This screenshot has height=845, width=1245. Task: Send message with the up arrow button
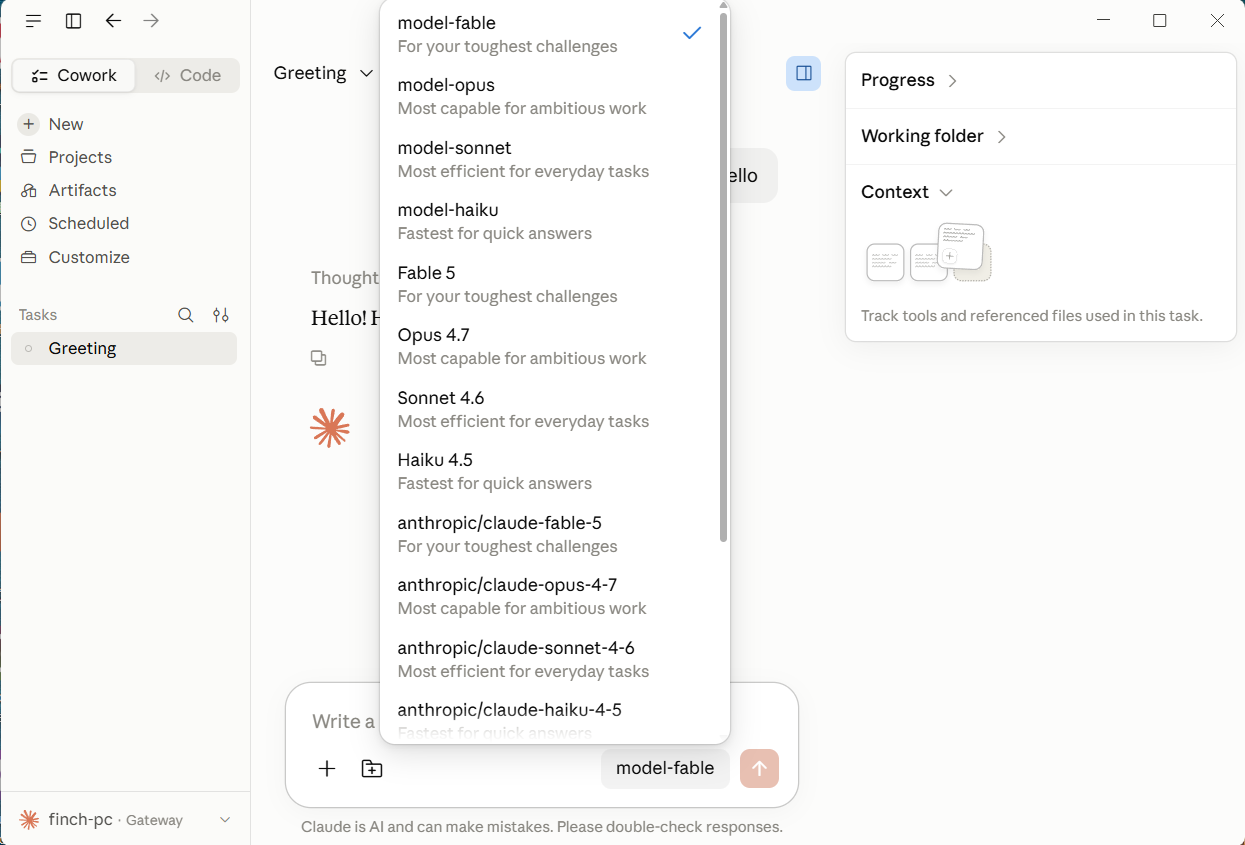759,768
